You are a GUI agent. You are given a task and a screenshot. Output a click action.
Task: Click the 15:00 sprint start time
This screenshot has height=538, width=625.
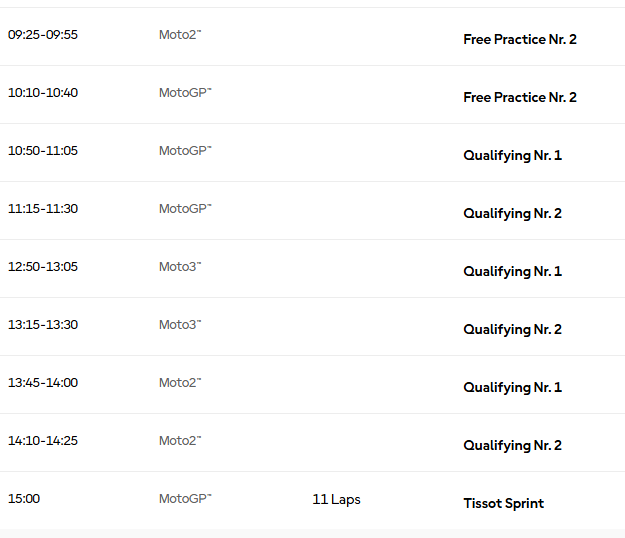tap(24, 499)
